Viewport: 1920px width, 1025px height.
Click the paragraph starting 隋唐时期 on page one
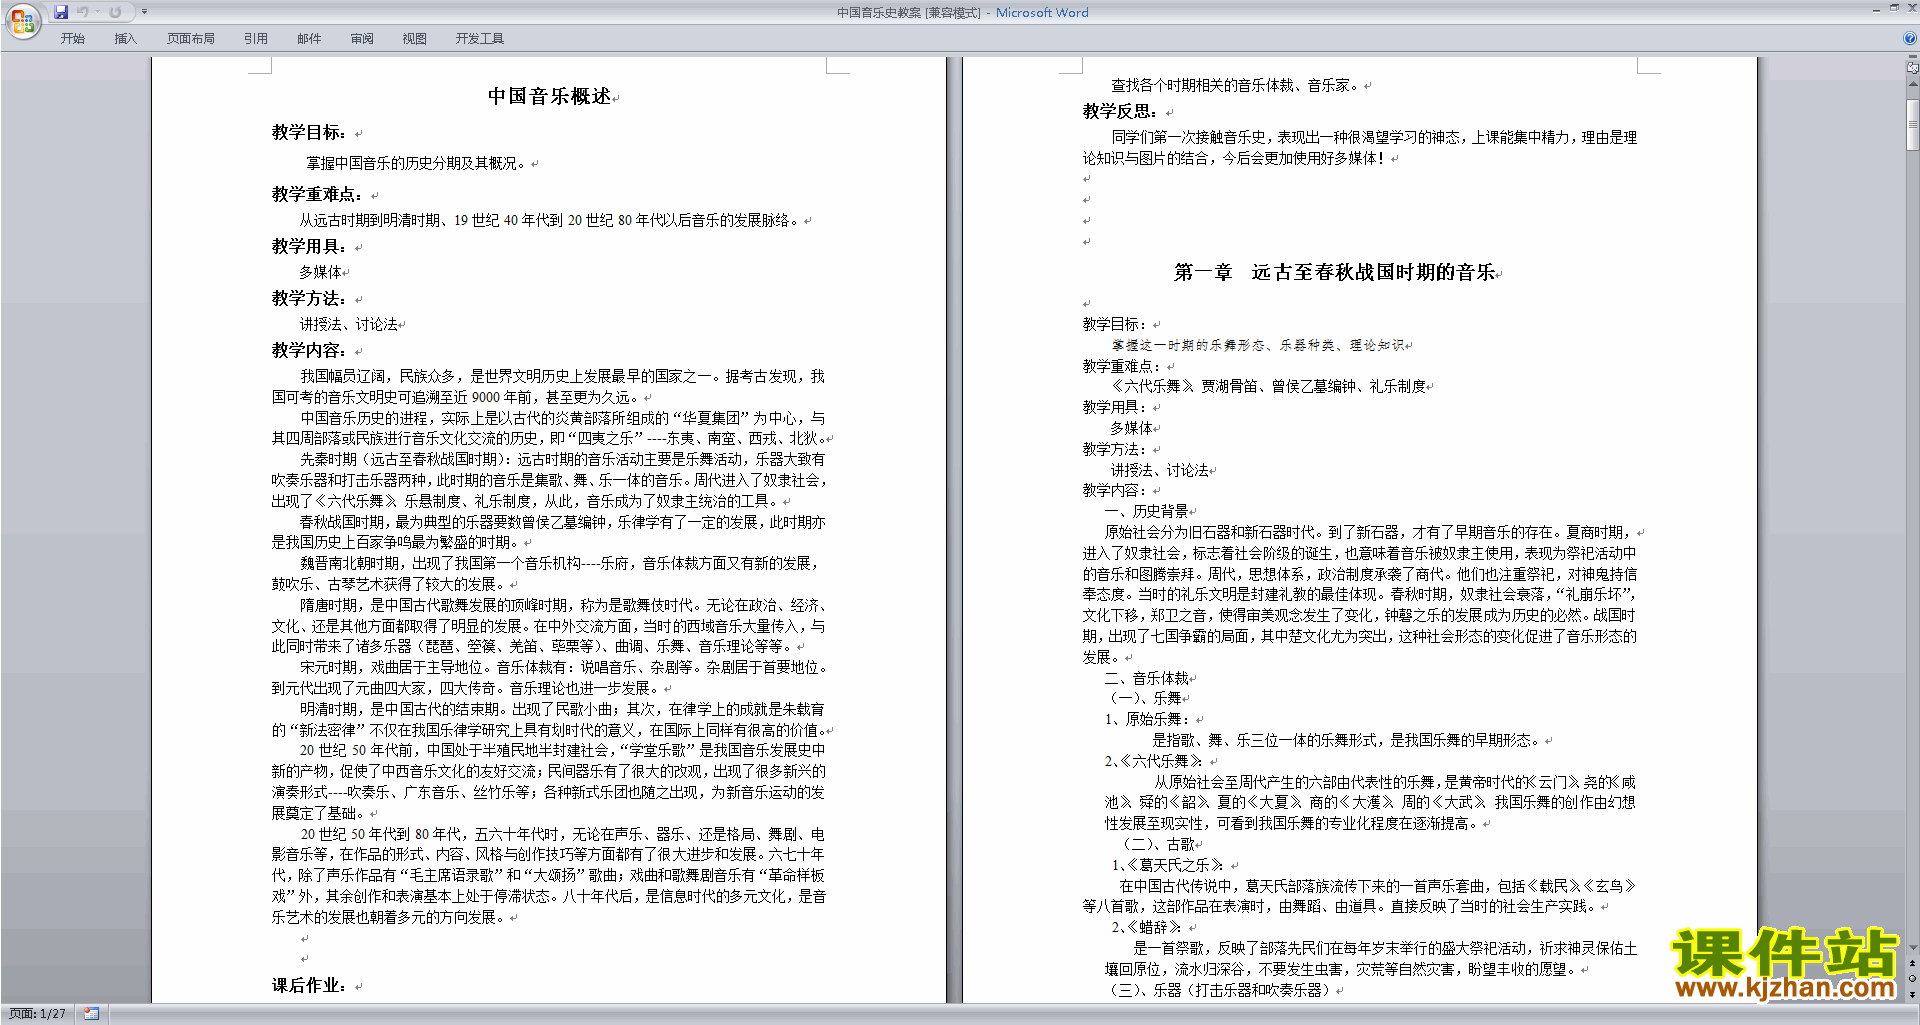point(548,626)
